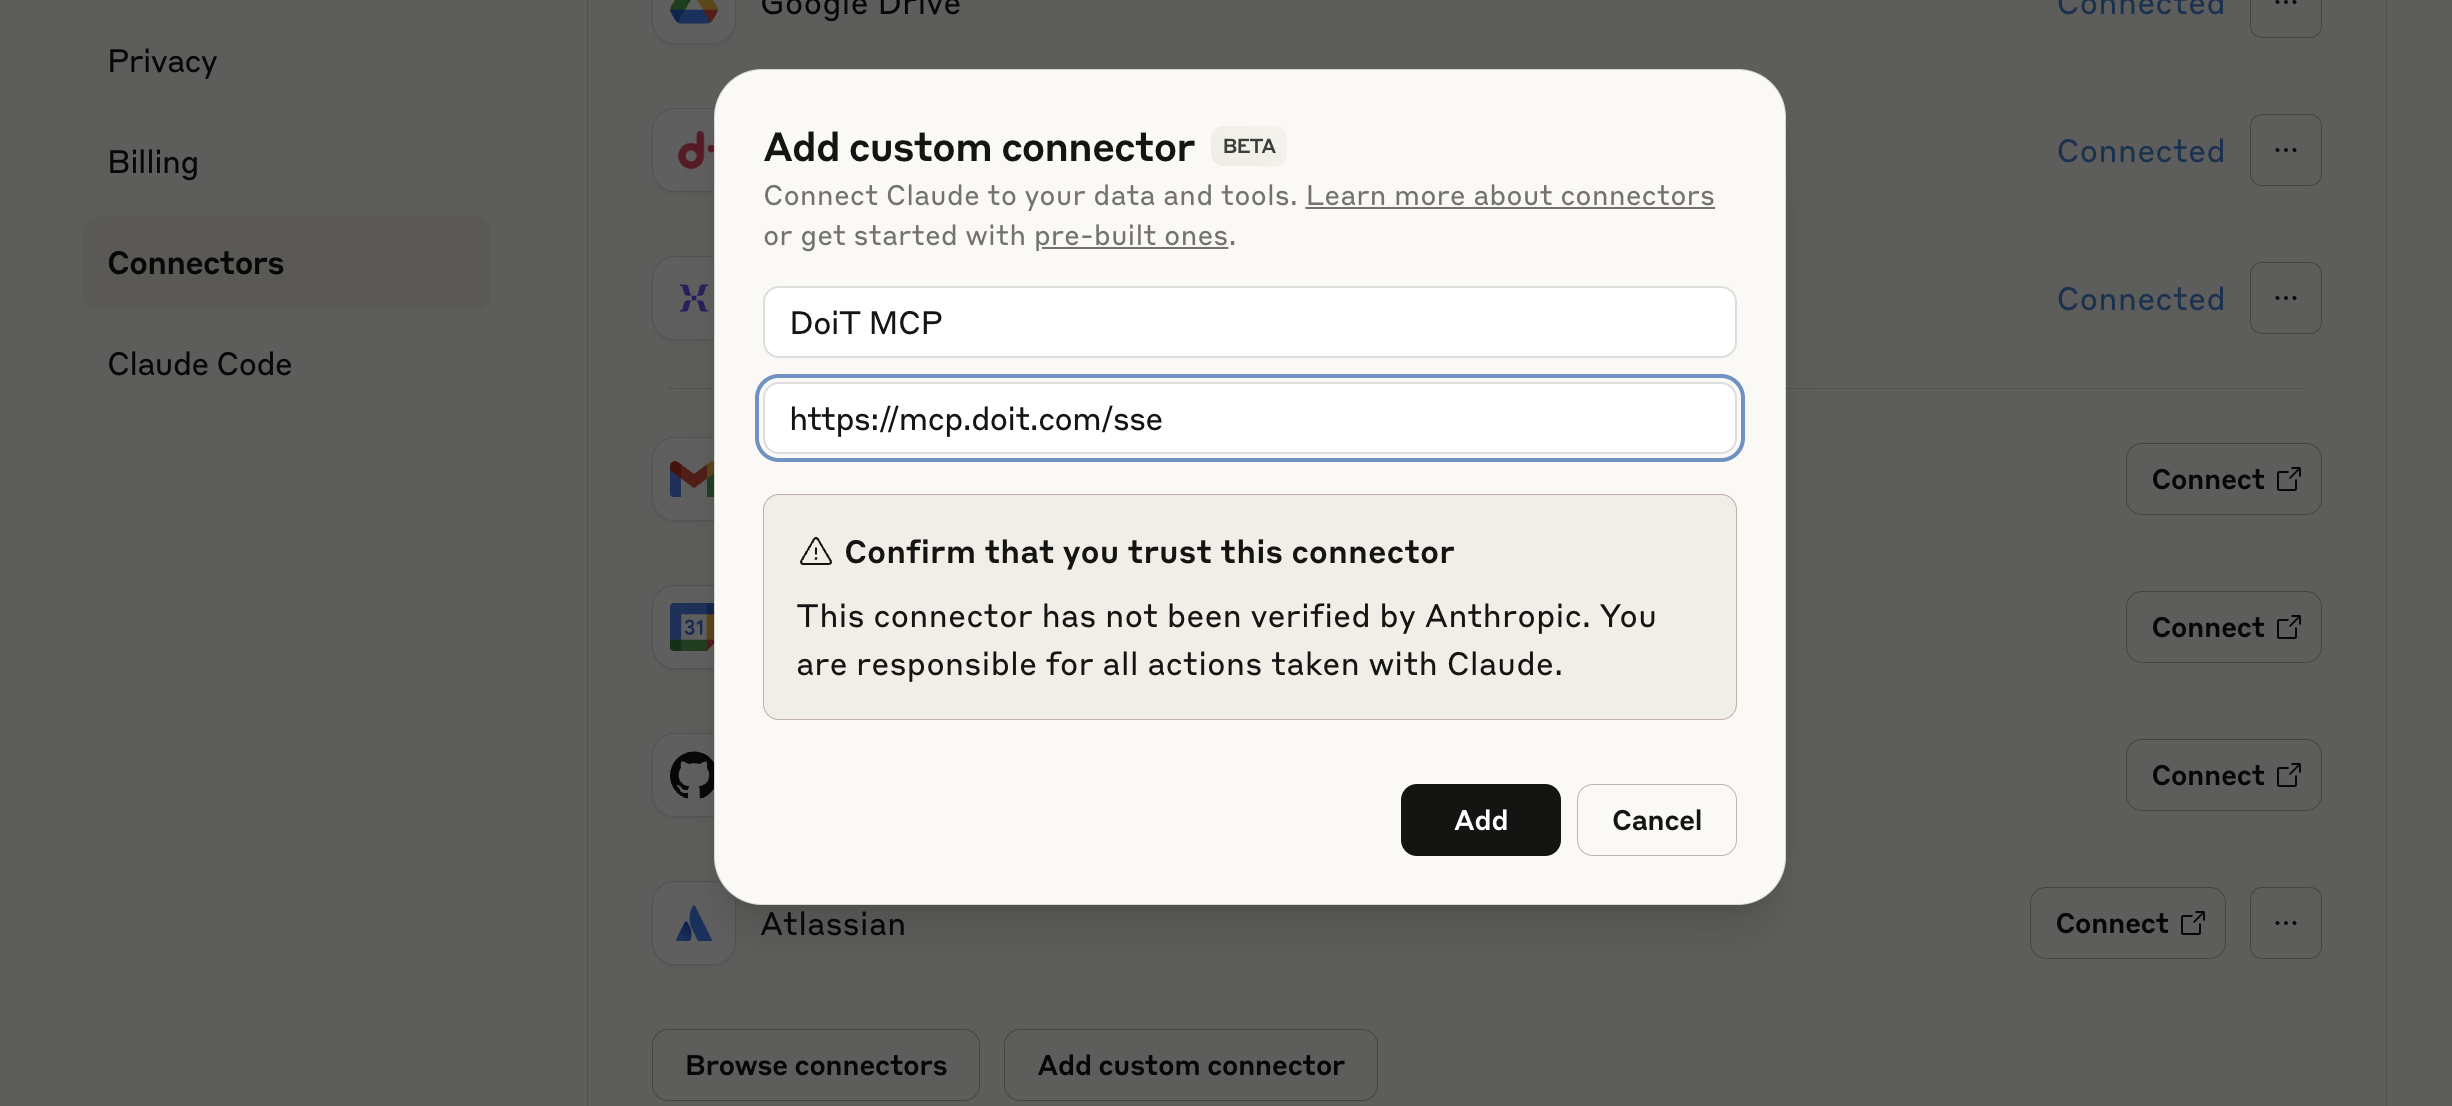This screenshot has height=1106, width=2452.
Task: Click the Google Calendar connector icon
Action: [692, 627]
